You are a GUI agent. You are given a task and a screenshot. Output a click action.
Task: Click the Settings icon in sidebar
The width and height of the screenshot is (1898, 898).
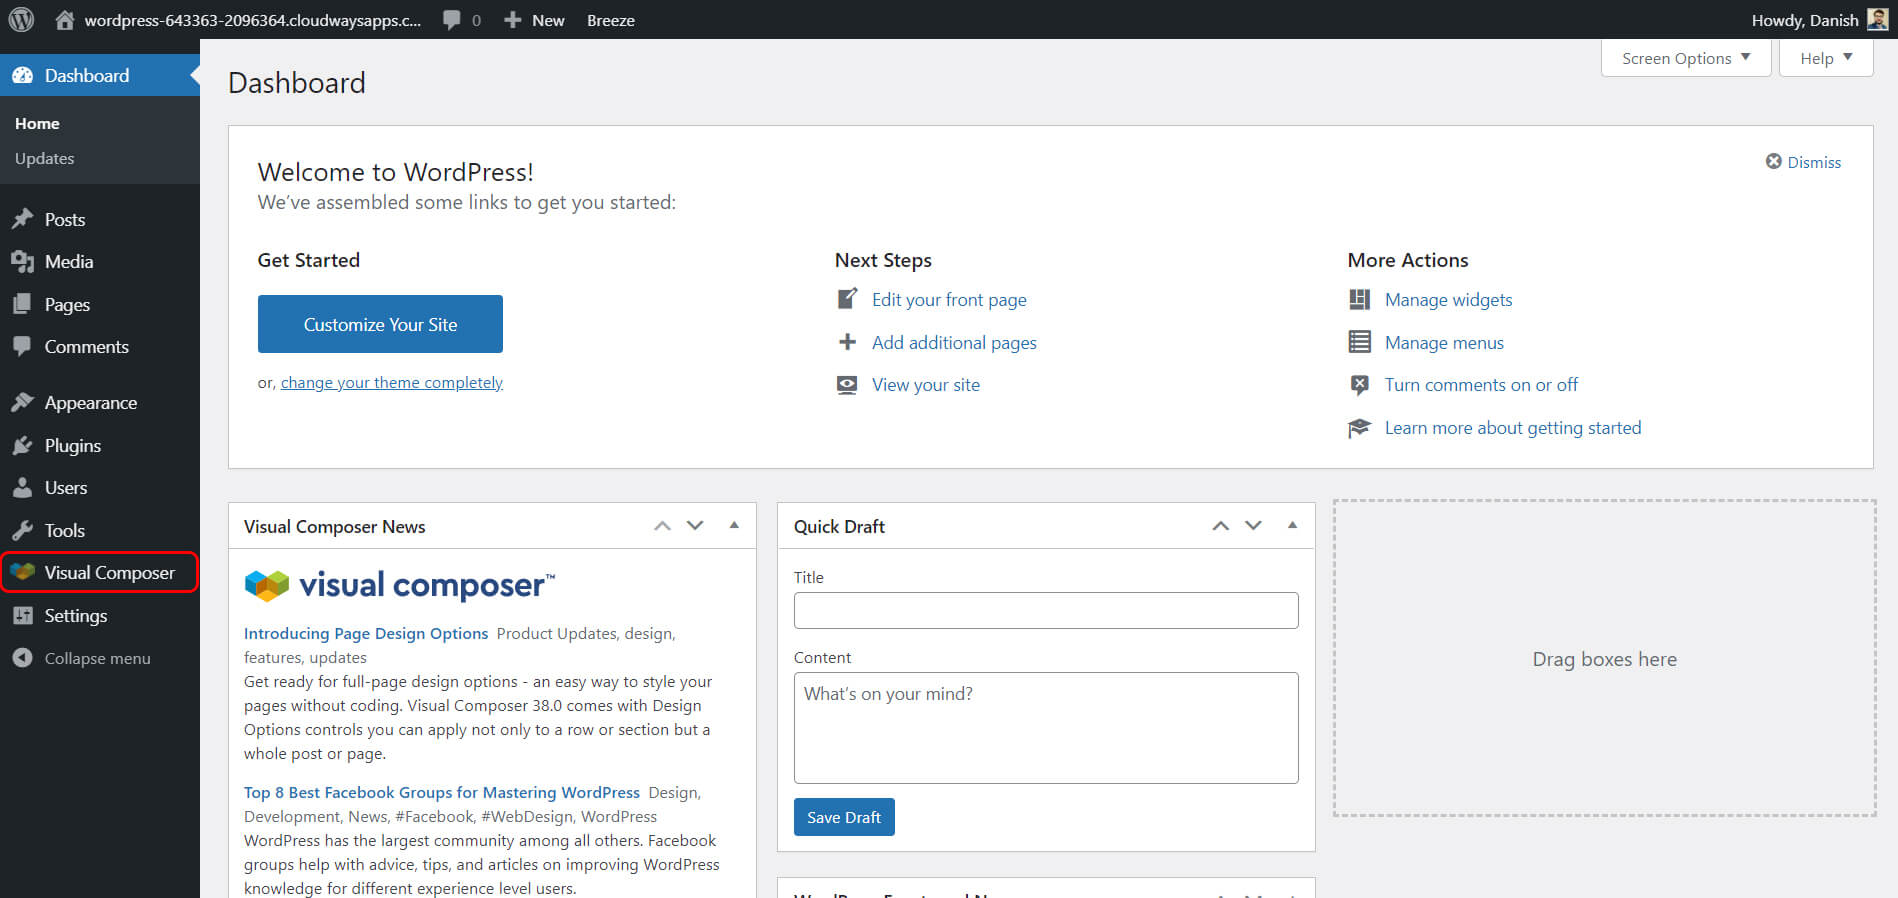pos(22,615)
